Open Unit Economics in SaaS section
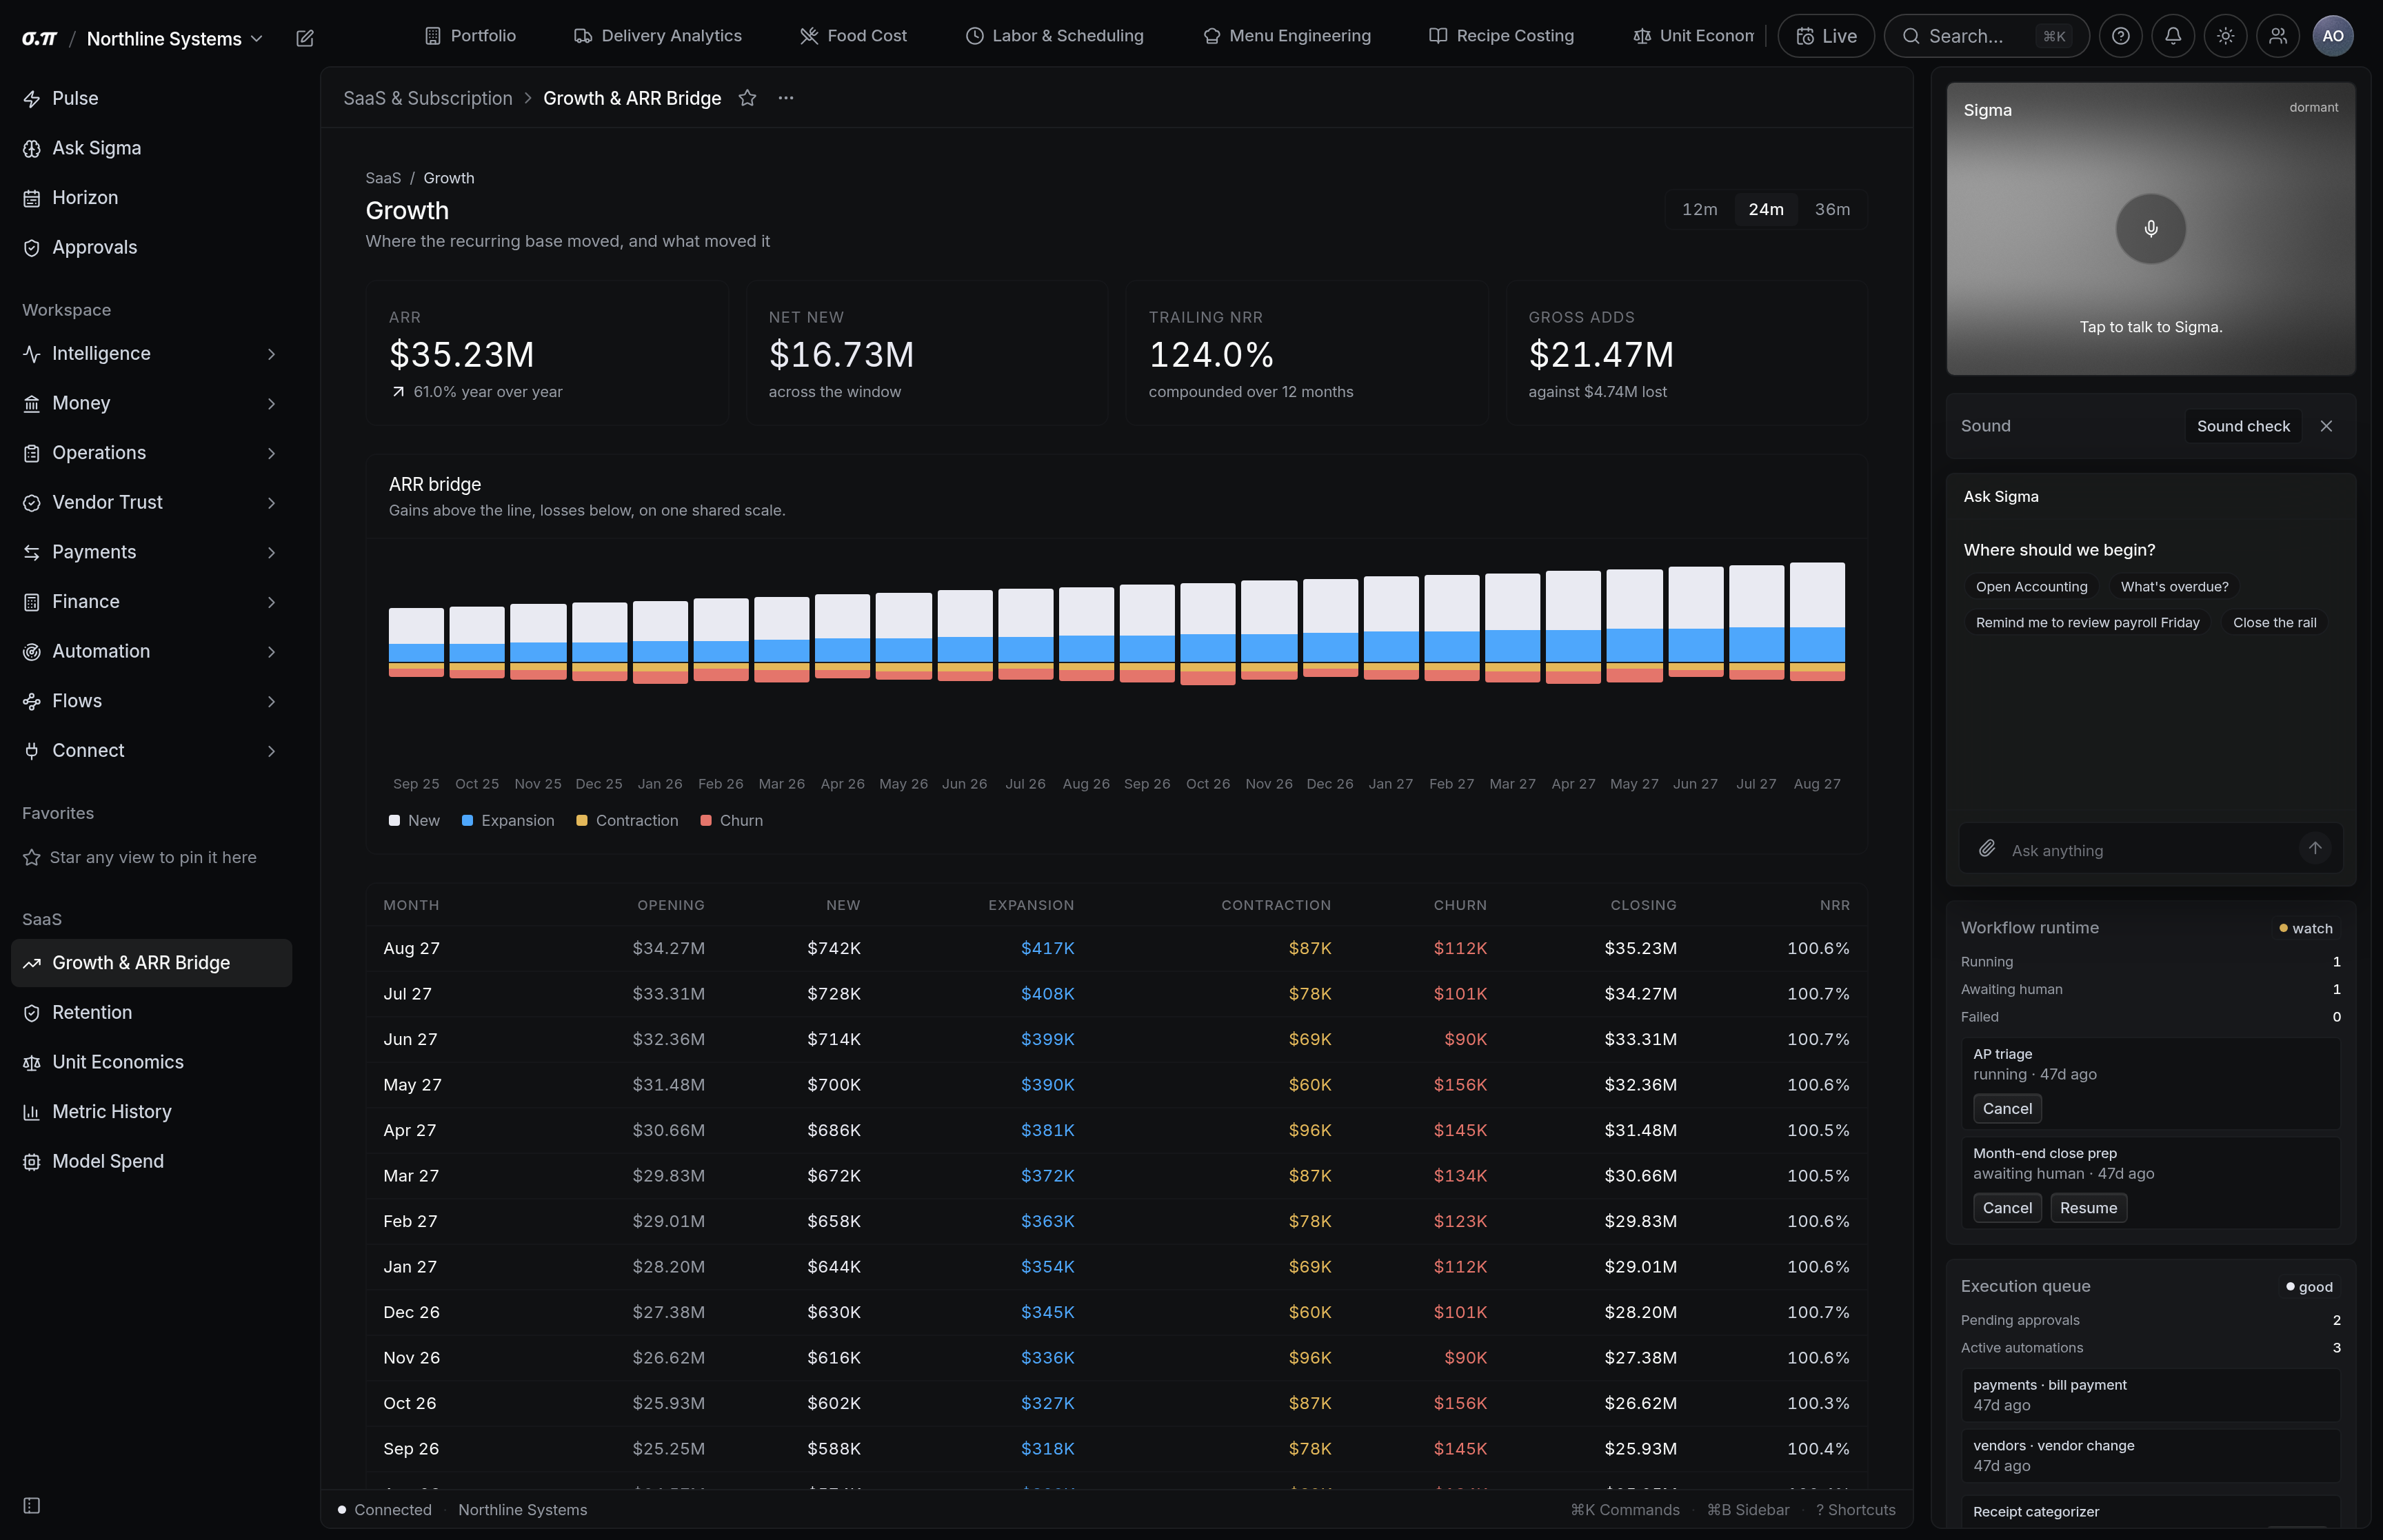 [x=151, y=1062]
